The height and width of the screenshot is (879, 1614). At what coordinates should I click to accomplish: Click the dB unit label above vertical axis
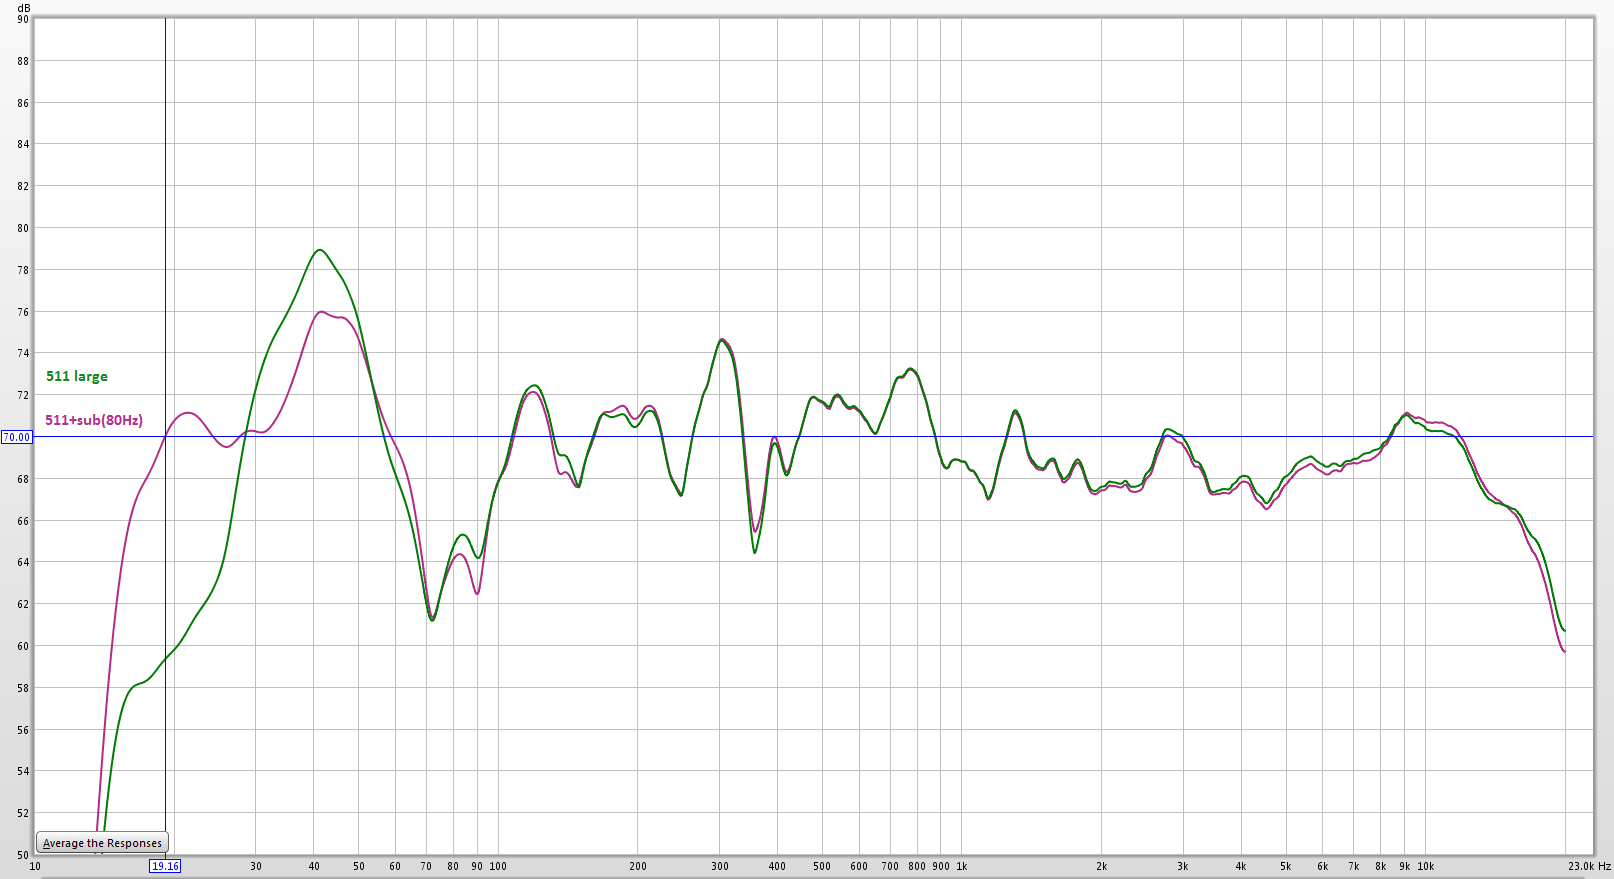[23, 8]
